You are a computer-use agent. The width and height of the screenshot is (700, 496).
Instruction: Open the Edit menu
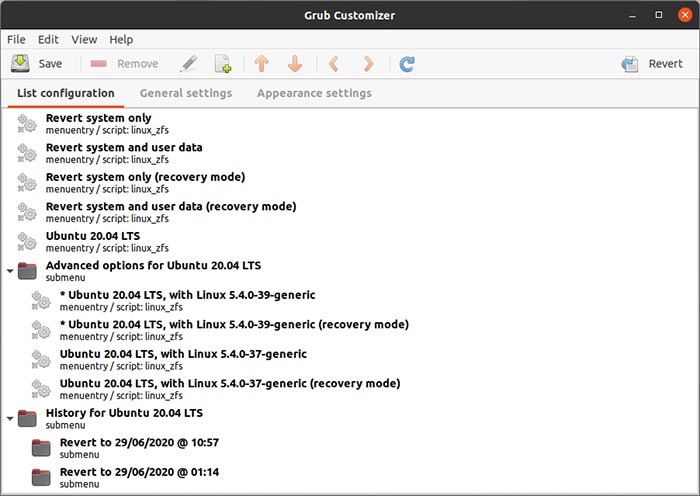(x=48, y=39)
